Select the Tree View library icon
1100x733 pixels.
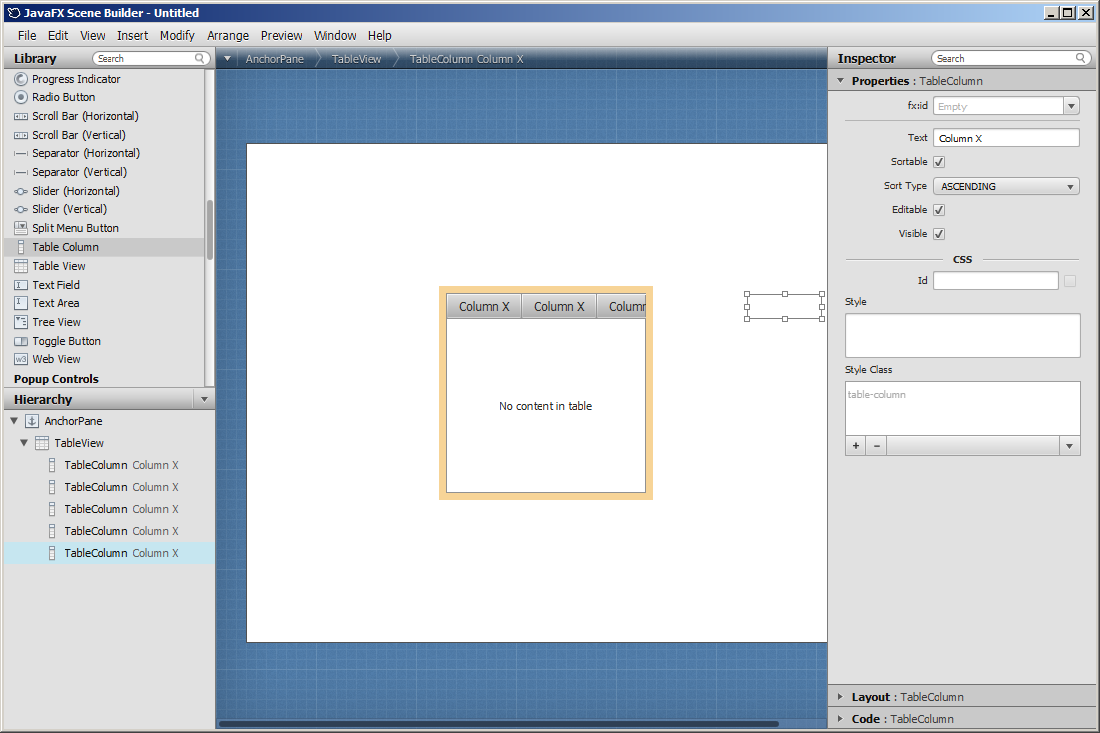coord(21,322)
